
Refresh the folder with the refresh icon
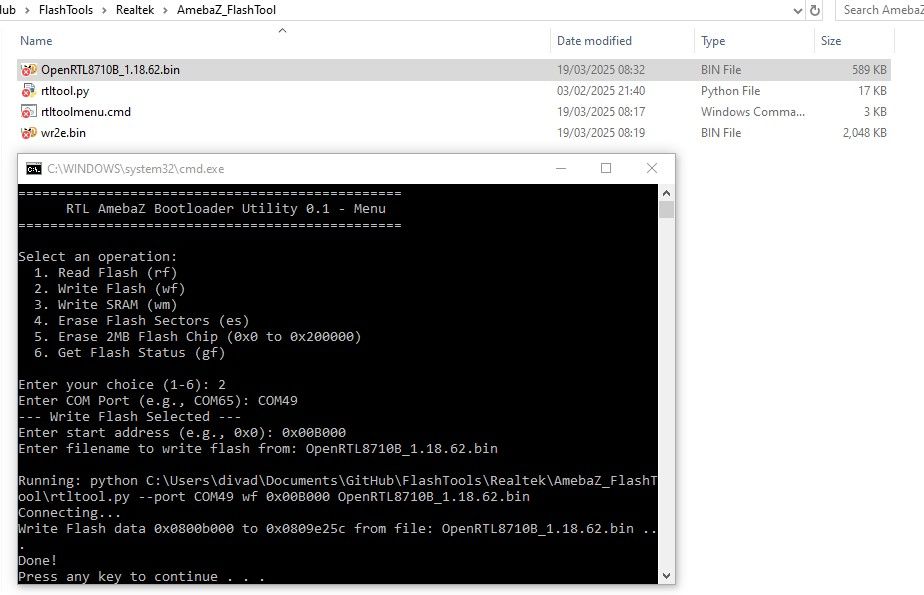(814, 10)
